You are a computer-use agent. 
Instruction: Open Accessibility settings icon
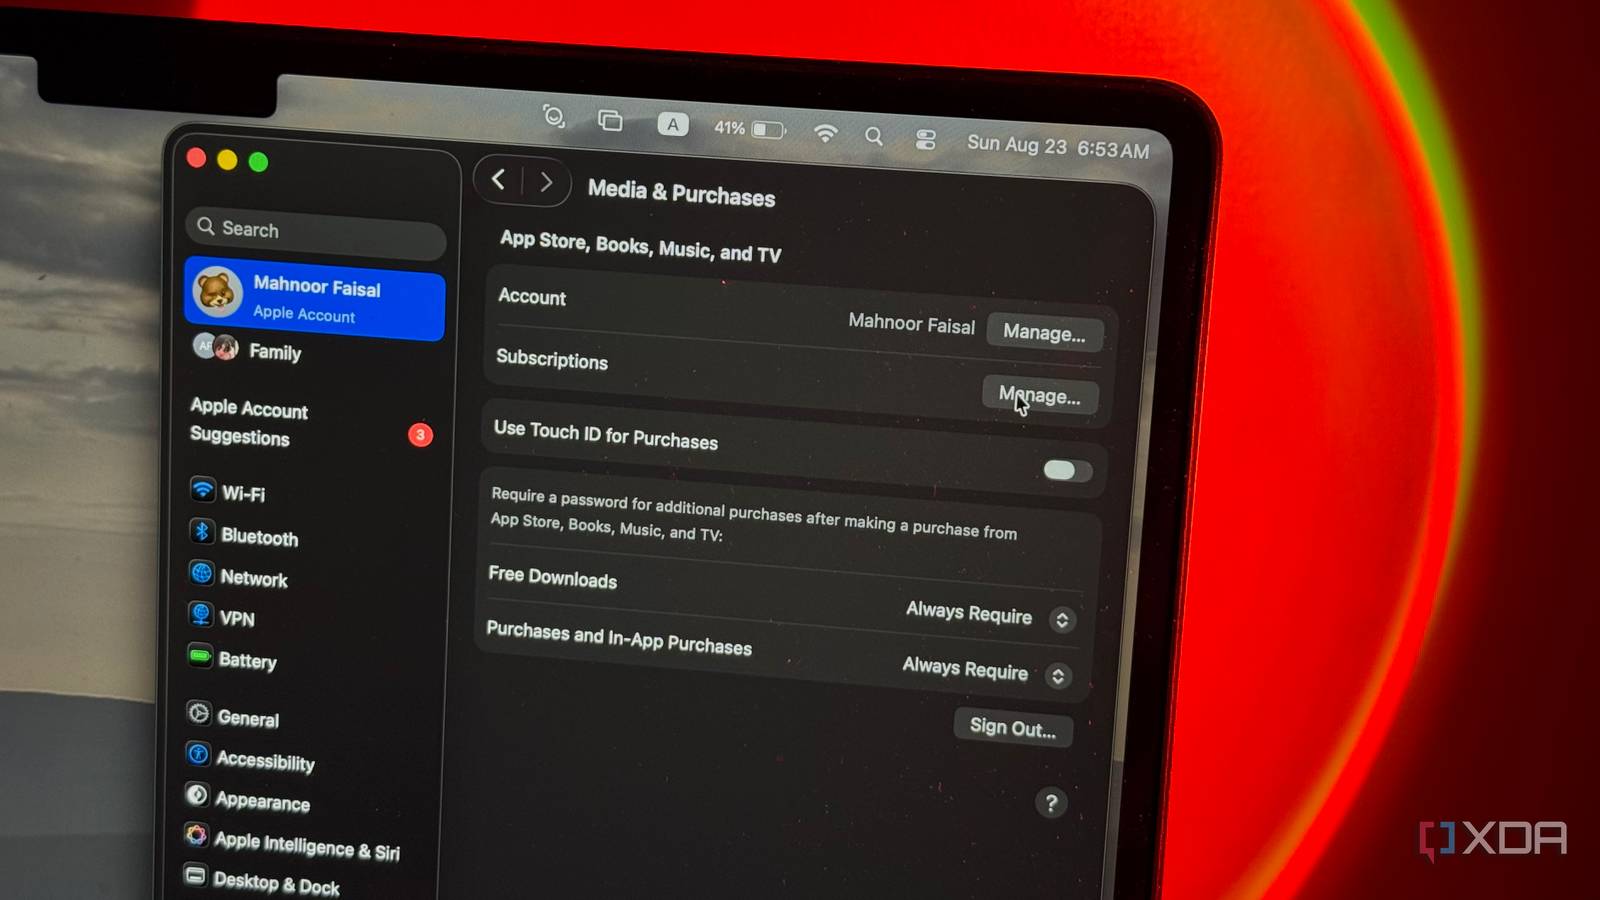point(198,754)
